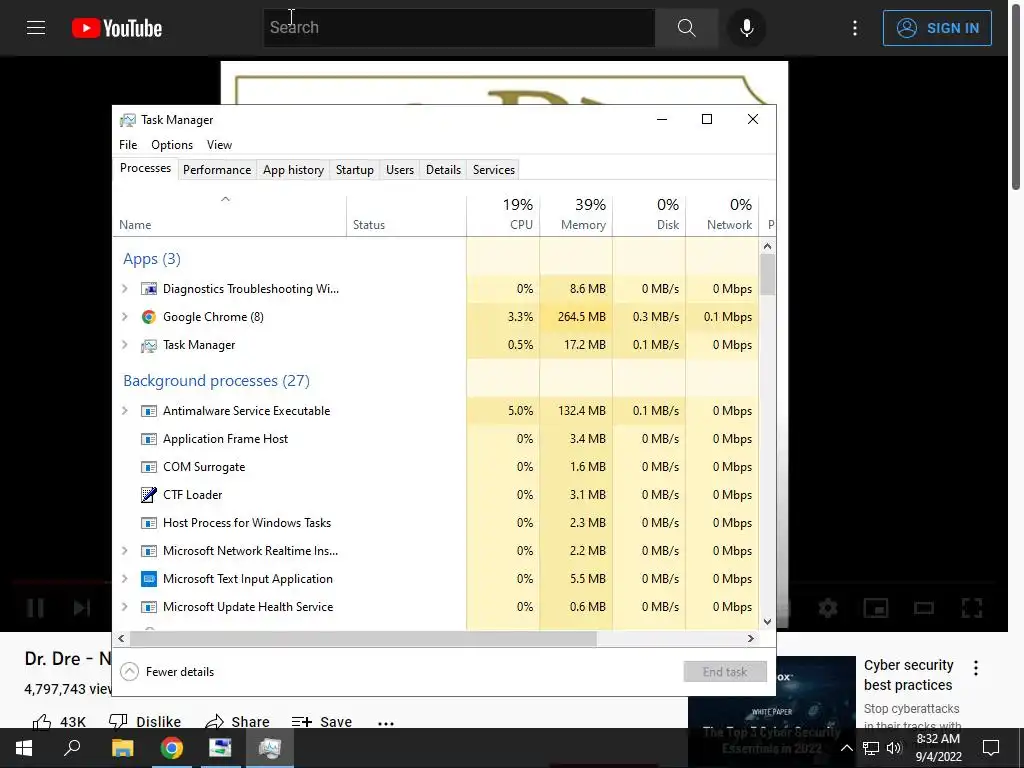The width and height of the screenshot is (1024, 768).
Task: Sort by the Network column header
Action: point(723,215)
